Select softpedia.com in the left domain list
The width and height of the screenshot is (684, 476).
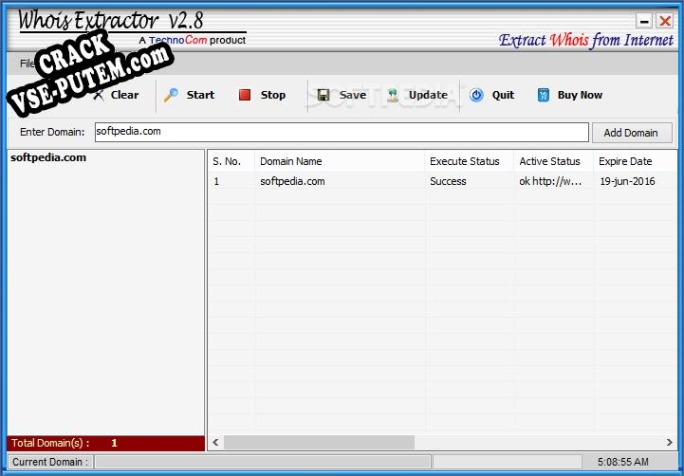tap(48, 158)
